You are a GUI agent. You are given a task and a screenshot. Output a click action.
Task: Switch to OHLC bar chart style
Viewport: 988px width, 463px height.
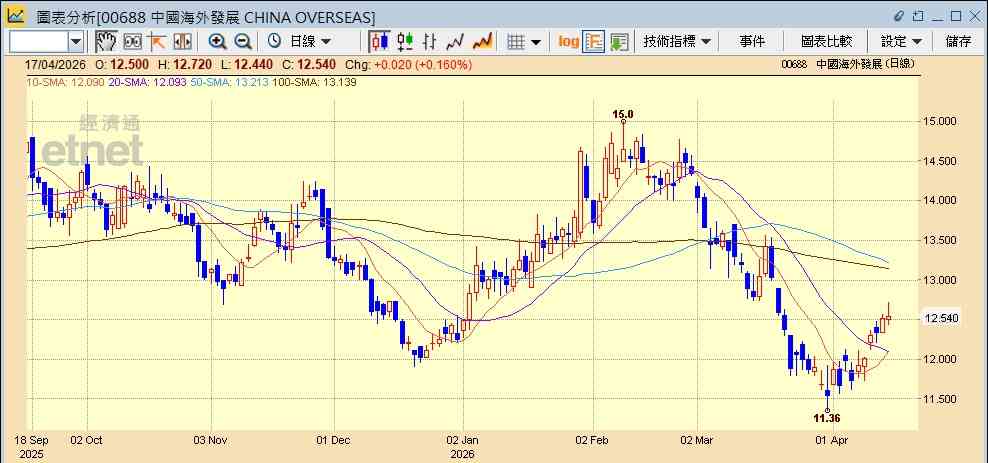(x=430, y=42)
